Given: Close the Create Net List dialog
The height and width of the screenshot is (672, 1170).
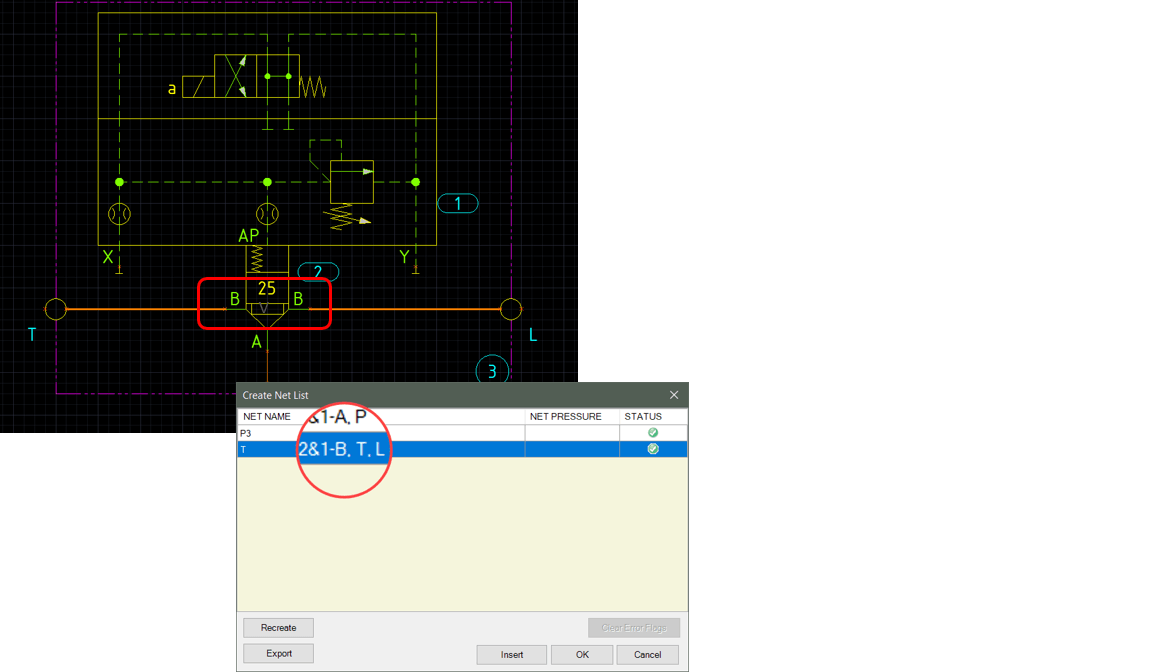Looking at the screenshot, I should pyautogui.click(x=673, y=395).
